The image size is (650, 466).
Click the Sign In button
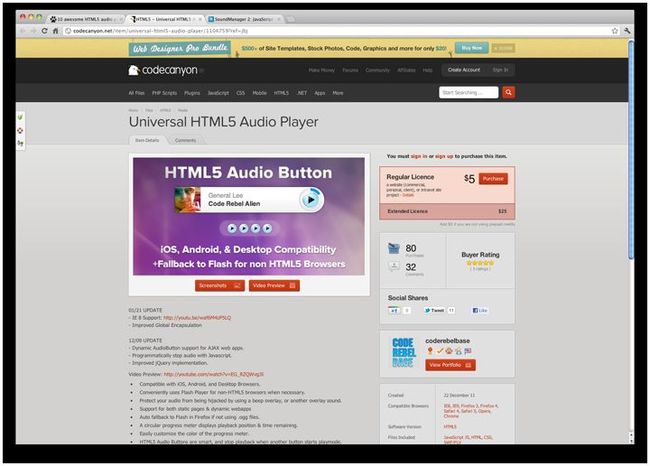500,70
